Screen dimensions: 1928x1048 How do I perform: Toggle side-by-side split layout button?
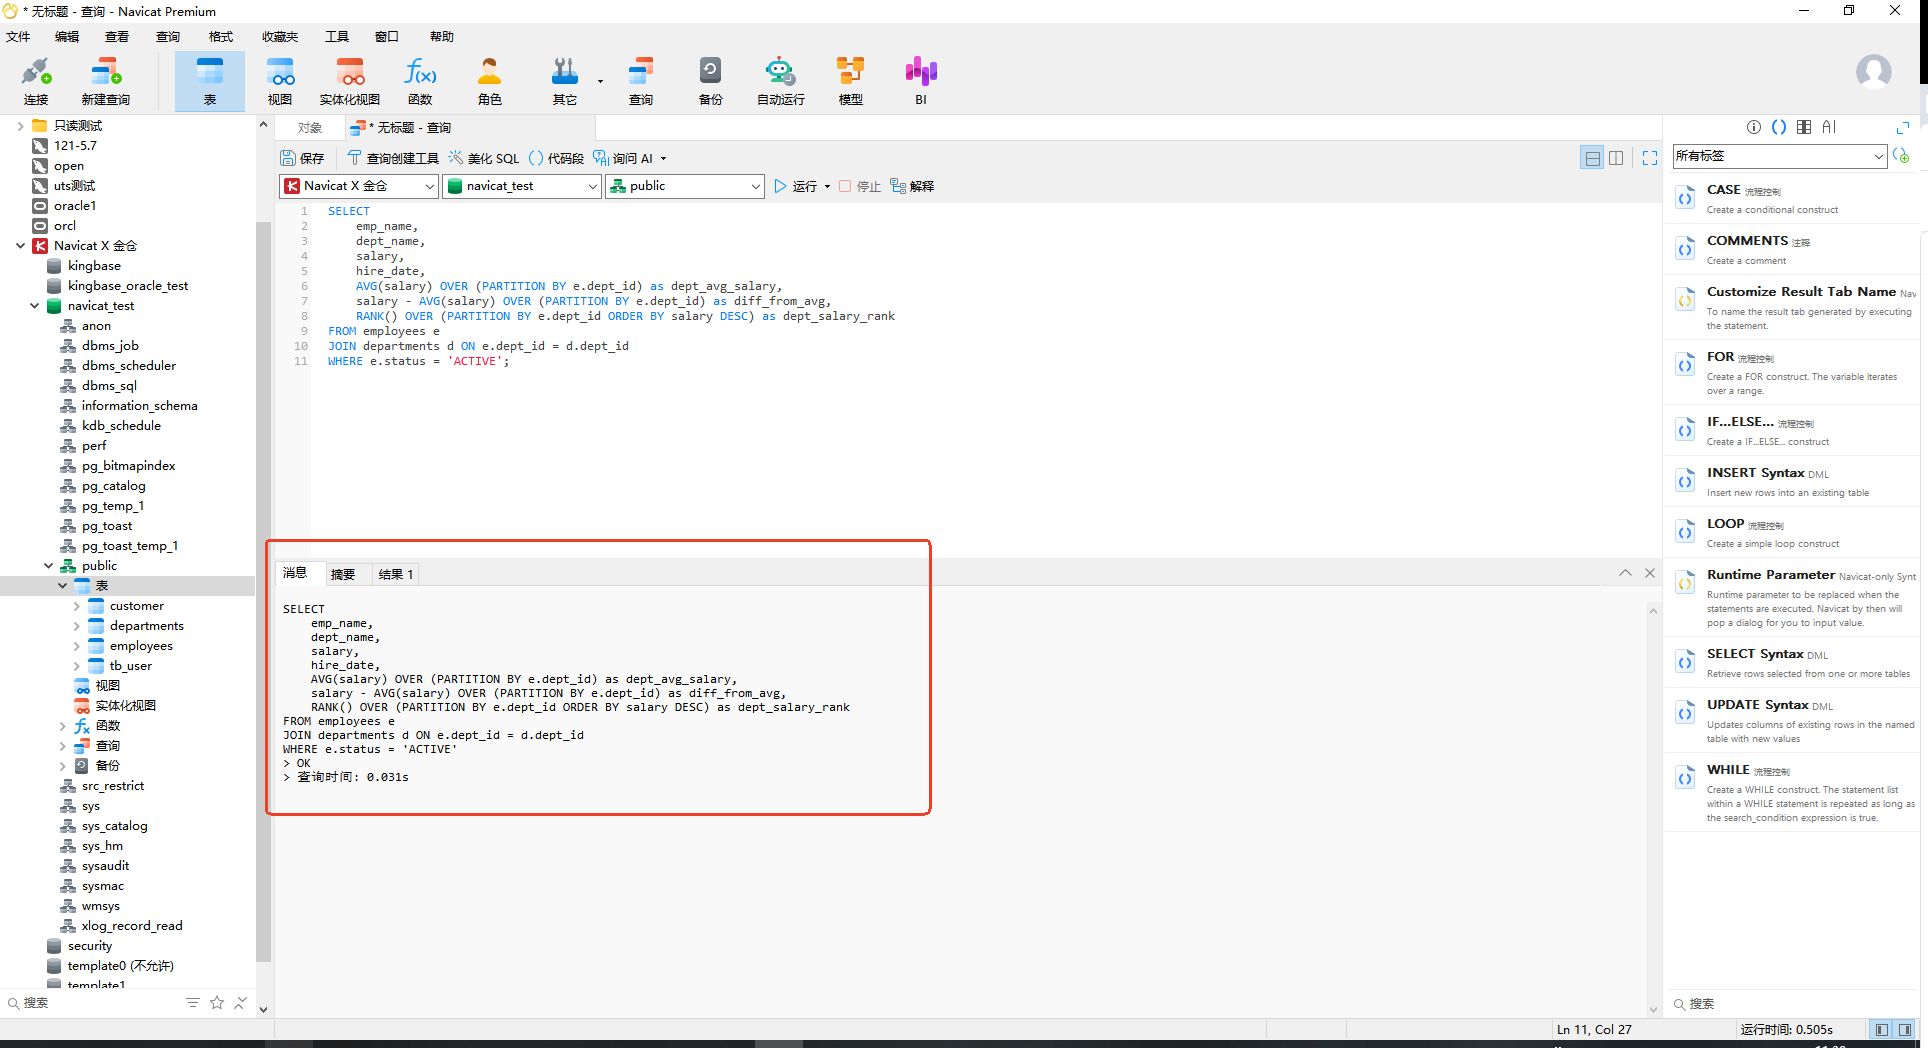[1616, 158]
